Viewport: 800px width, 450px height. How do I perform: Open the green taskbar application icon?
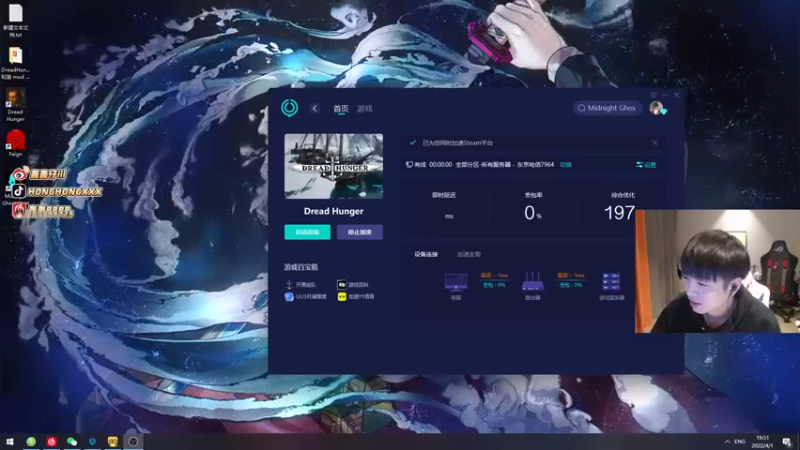pyautogui.click(x=31, y=441)
